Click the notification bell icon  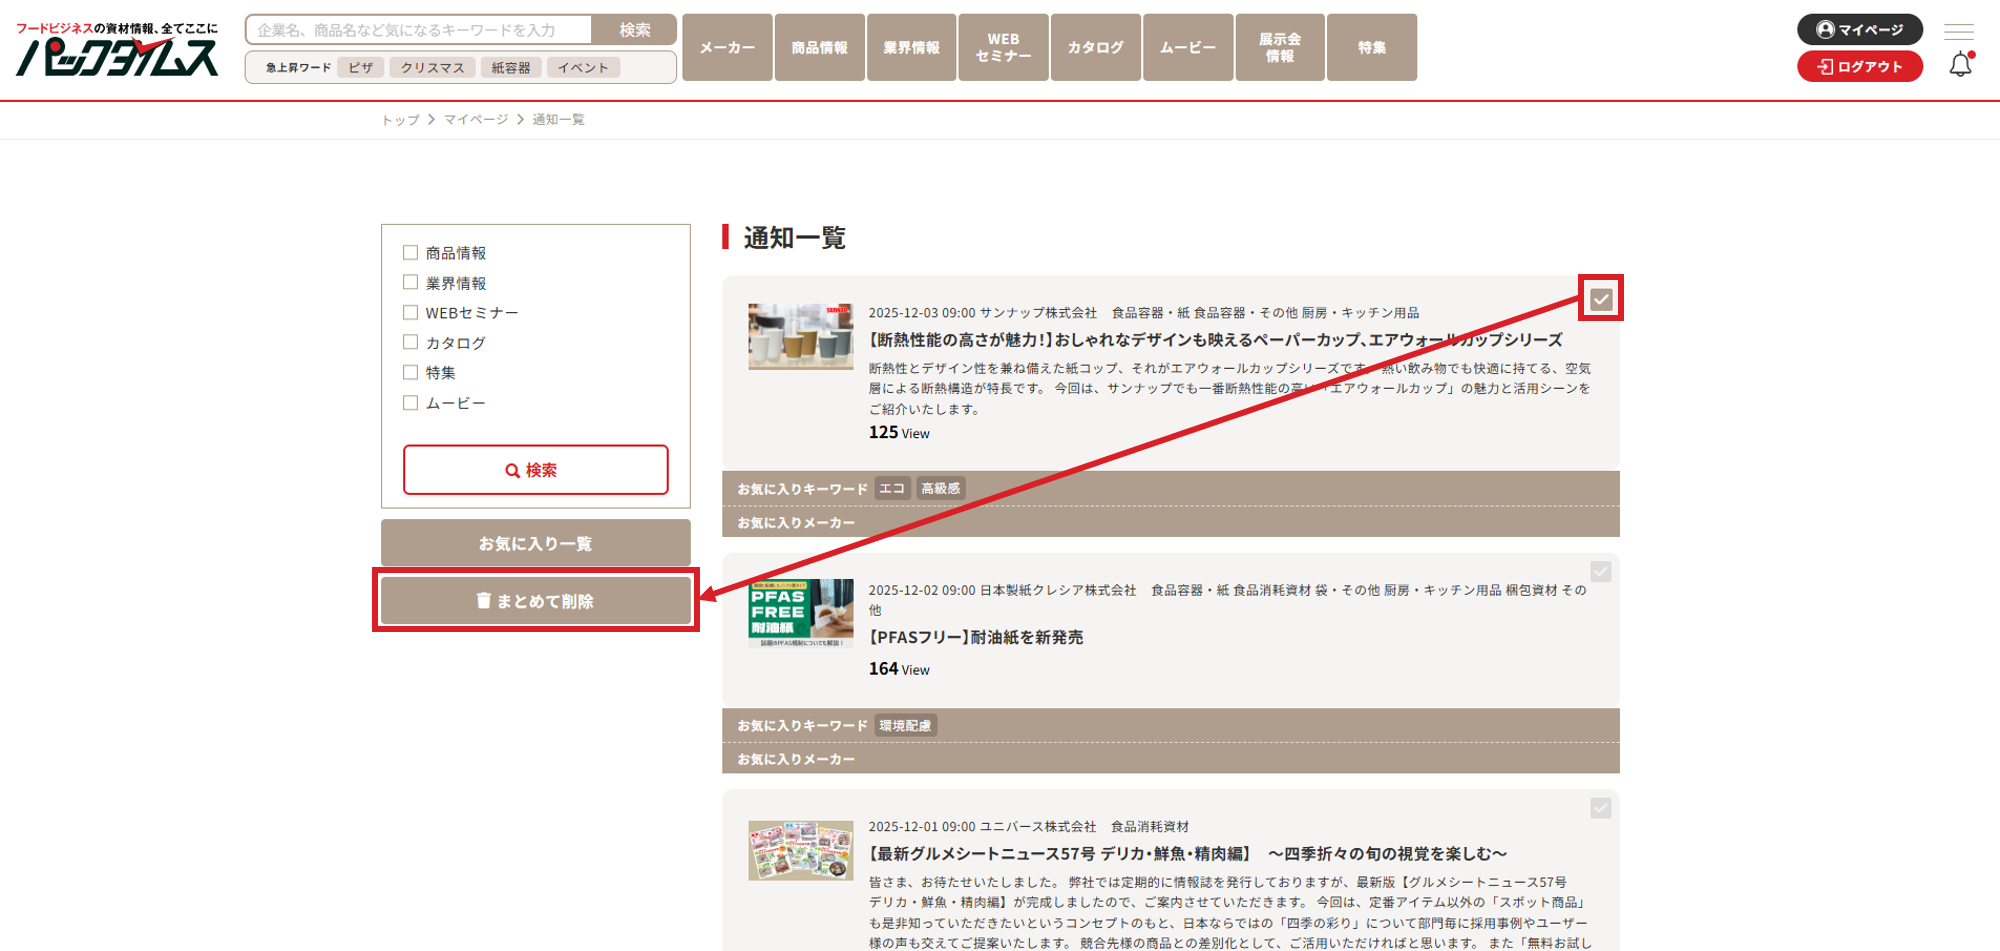click(x=1960, y=65)
